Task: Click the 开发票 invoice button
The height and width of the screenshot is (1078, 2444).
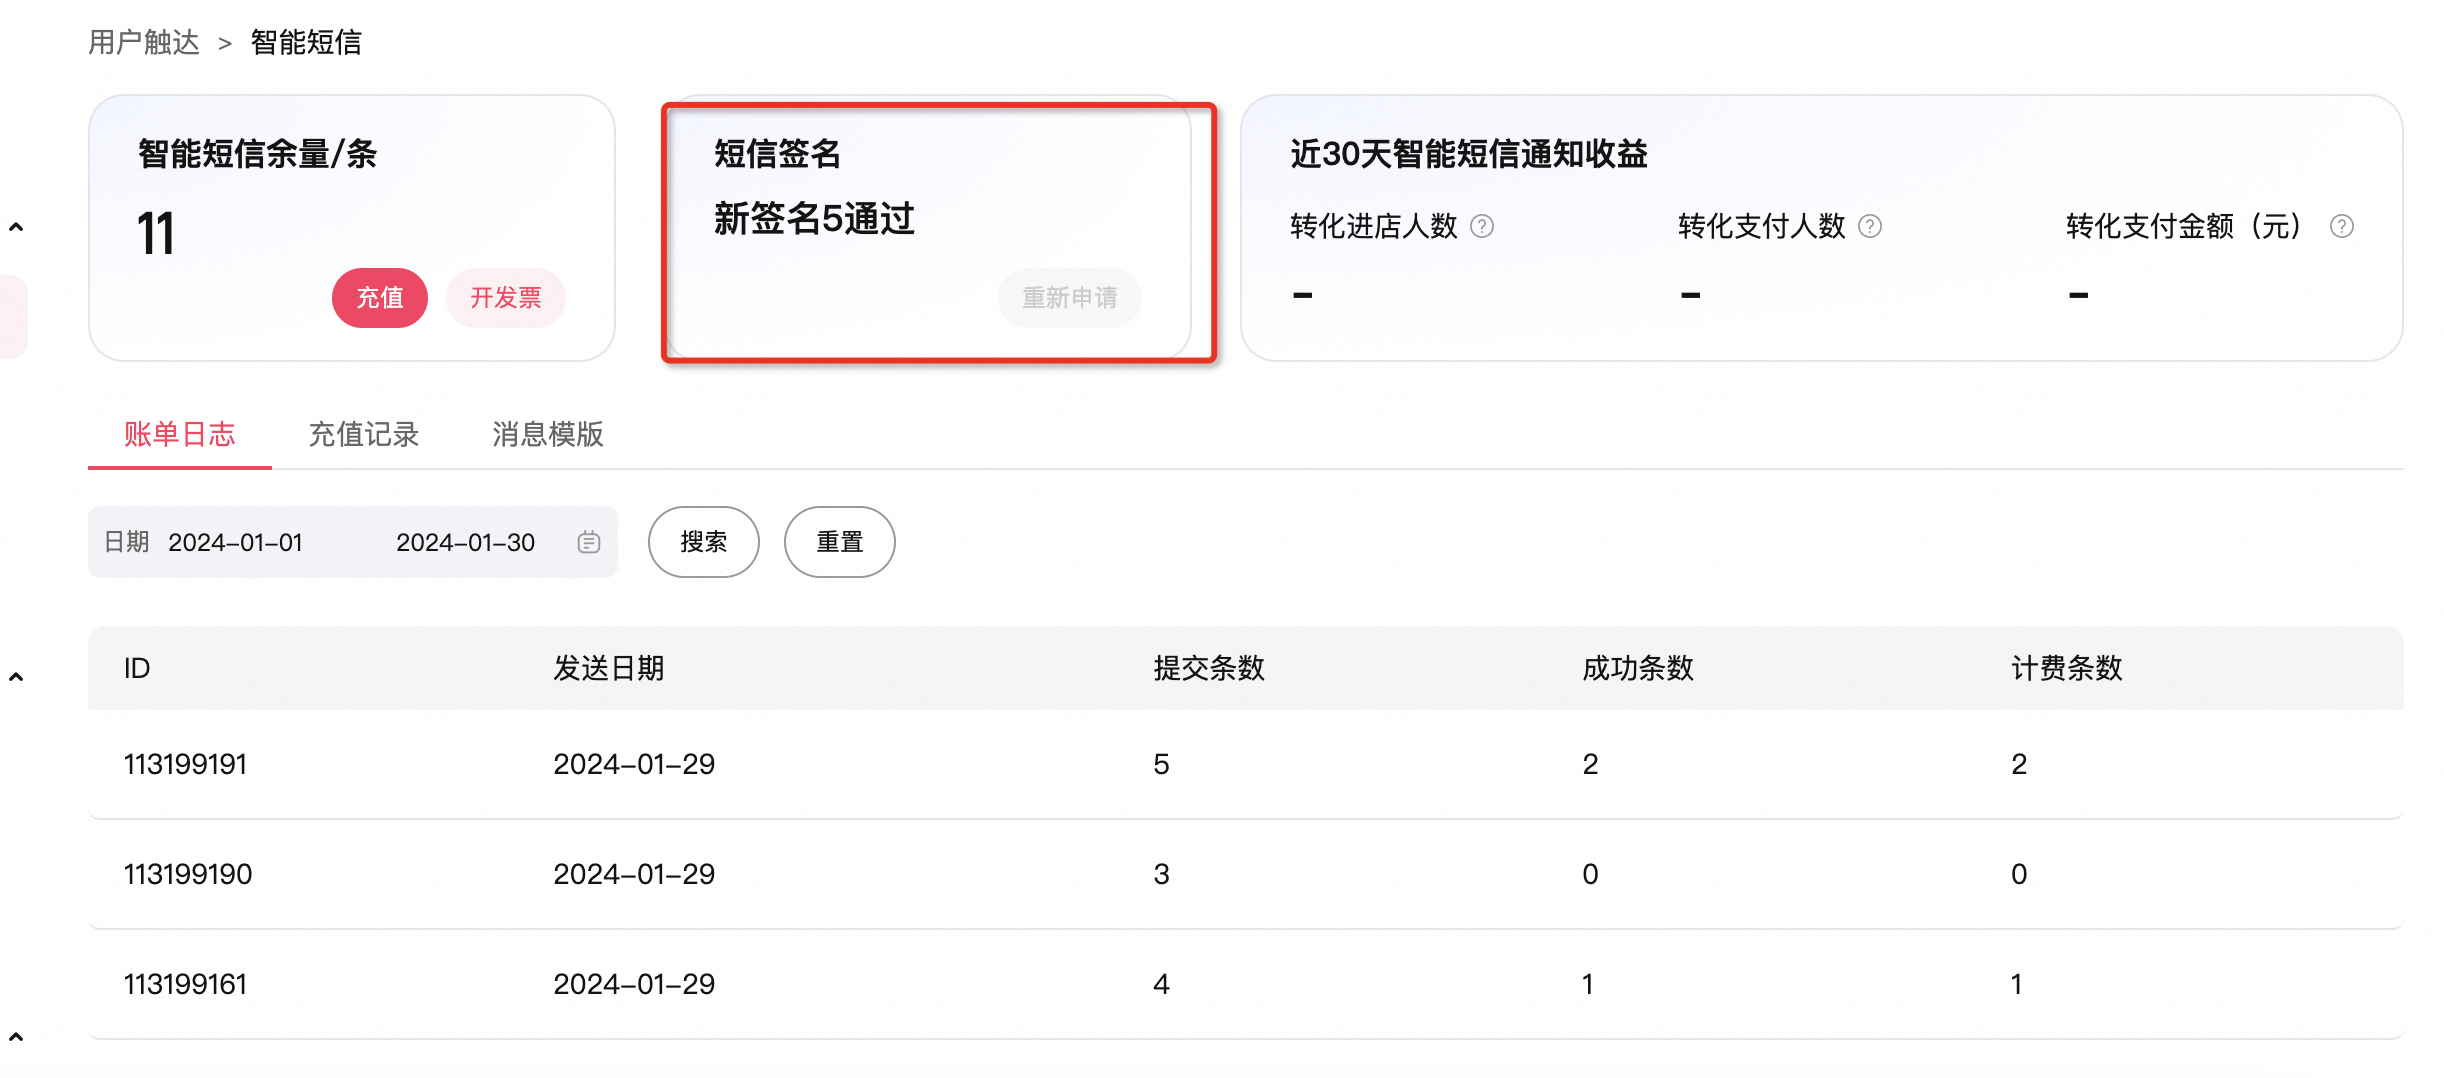Action: click(x=506, y=298)
